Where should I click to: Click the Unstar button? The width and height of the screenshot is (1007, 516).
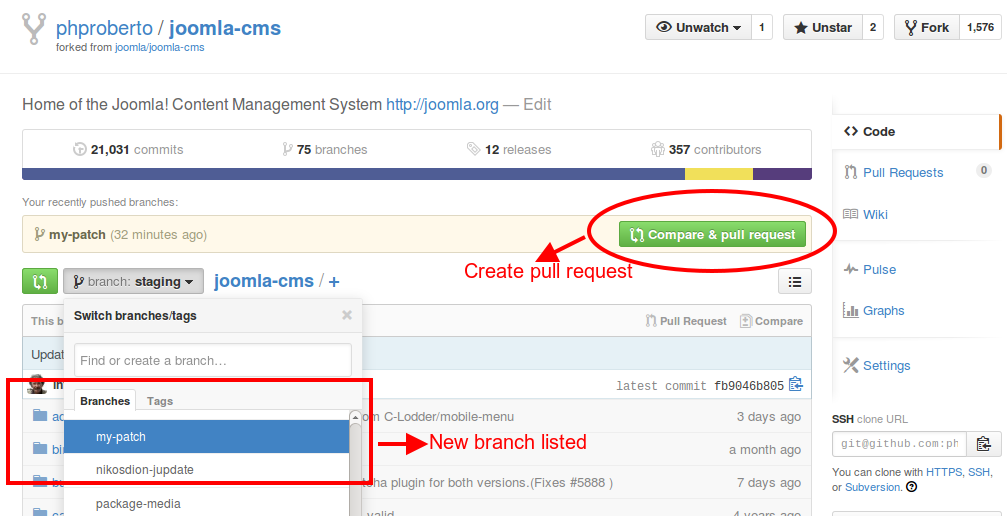(x=823, y=28)
